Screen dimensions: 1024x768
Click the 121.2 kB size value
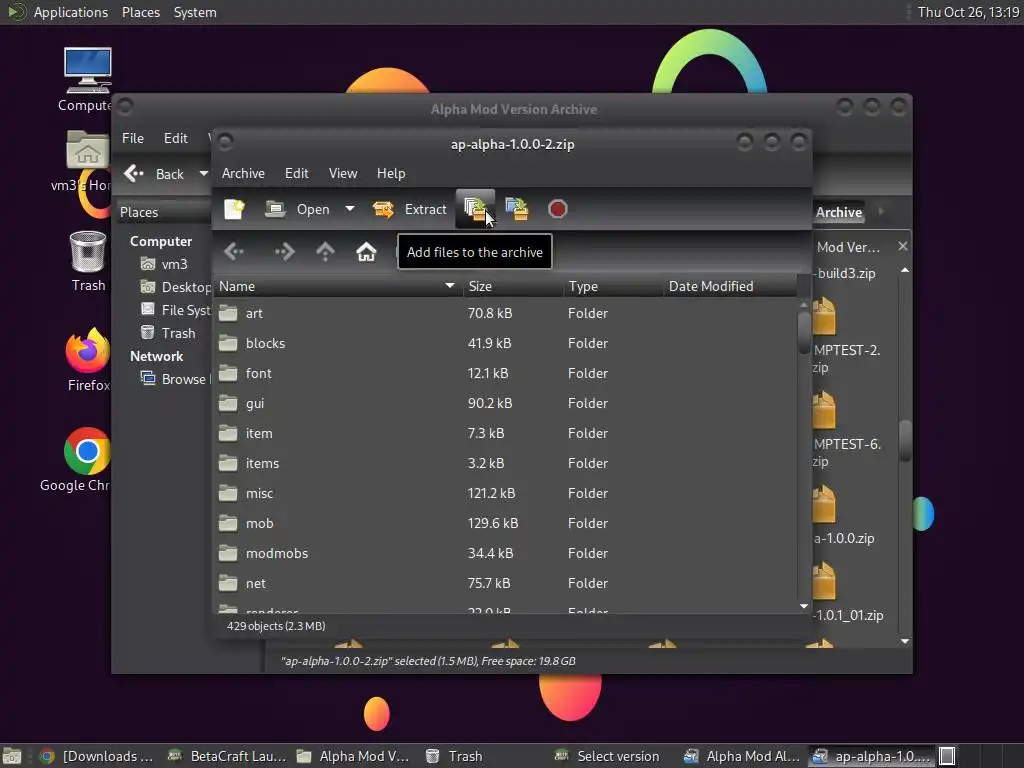coord(491,493)
